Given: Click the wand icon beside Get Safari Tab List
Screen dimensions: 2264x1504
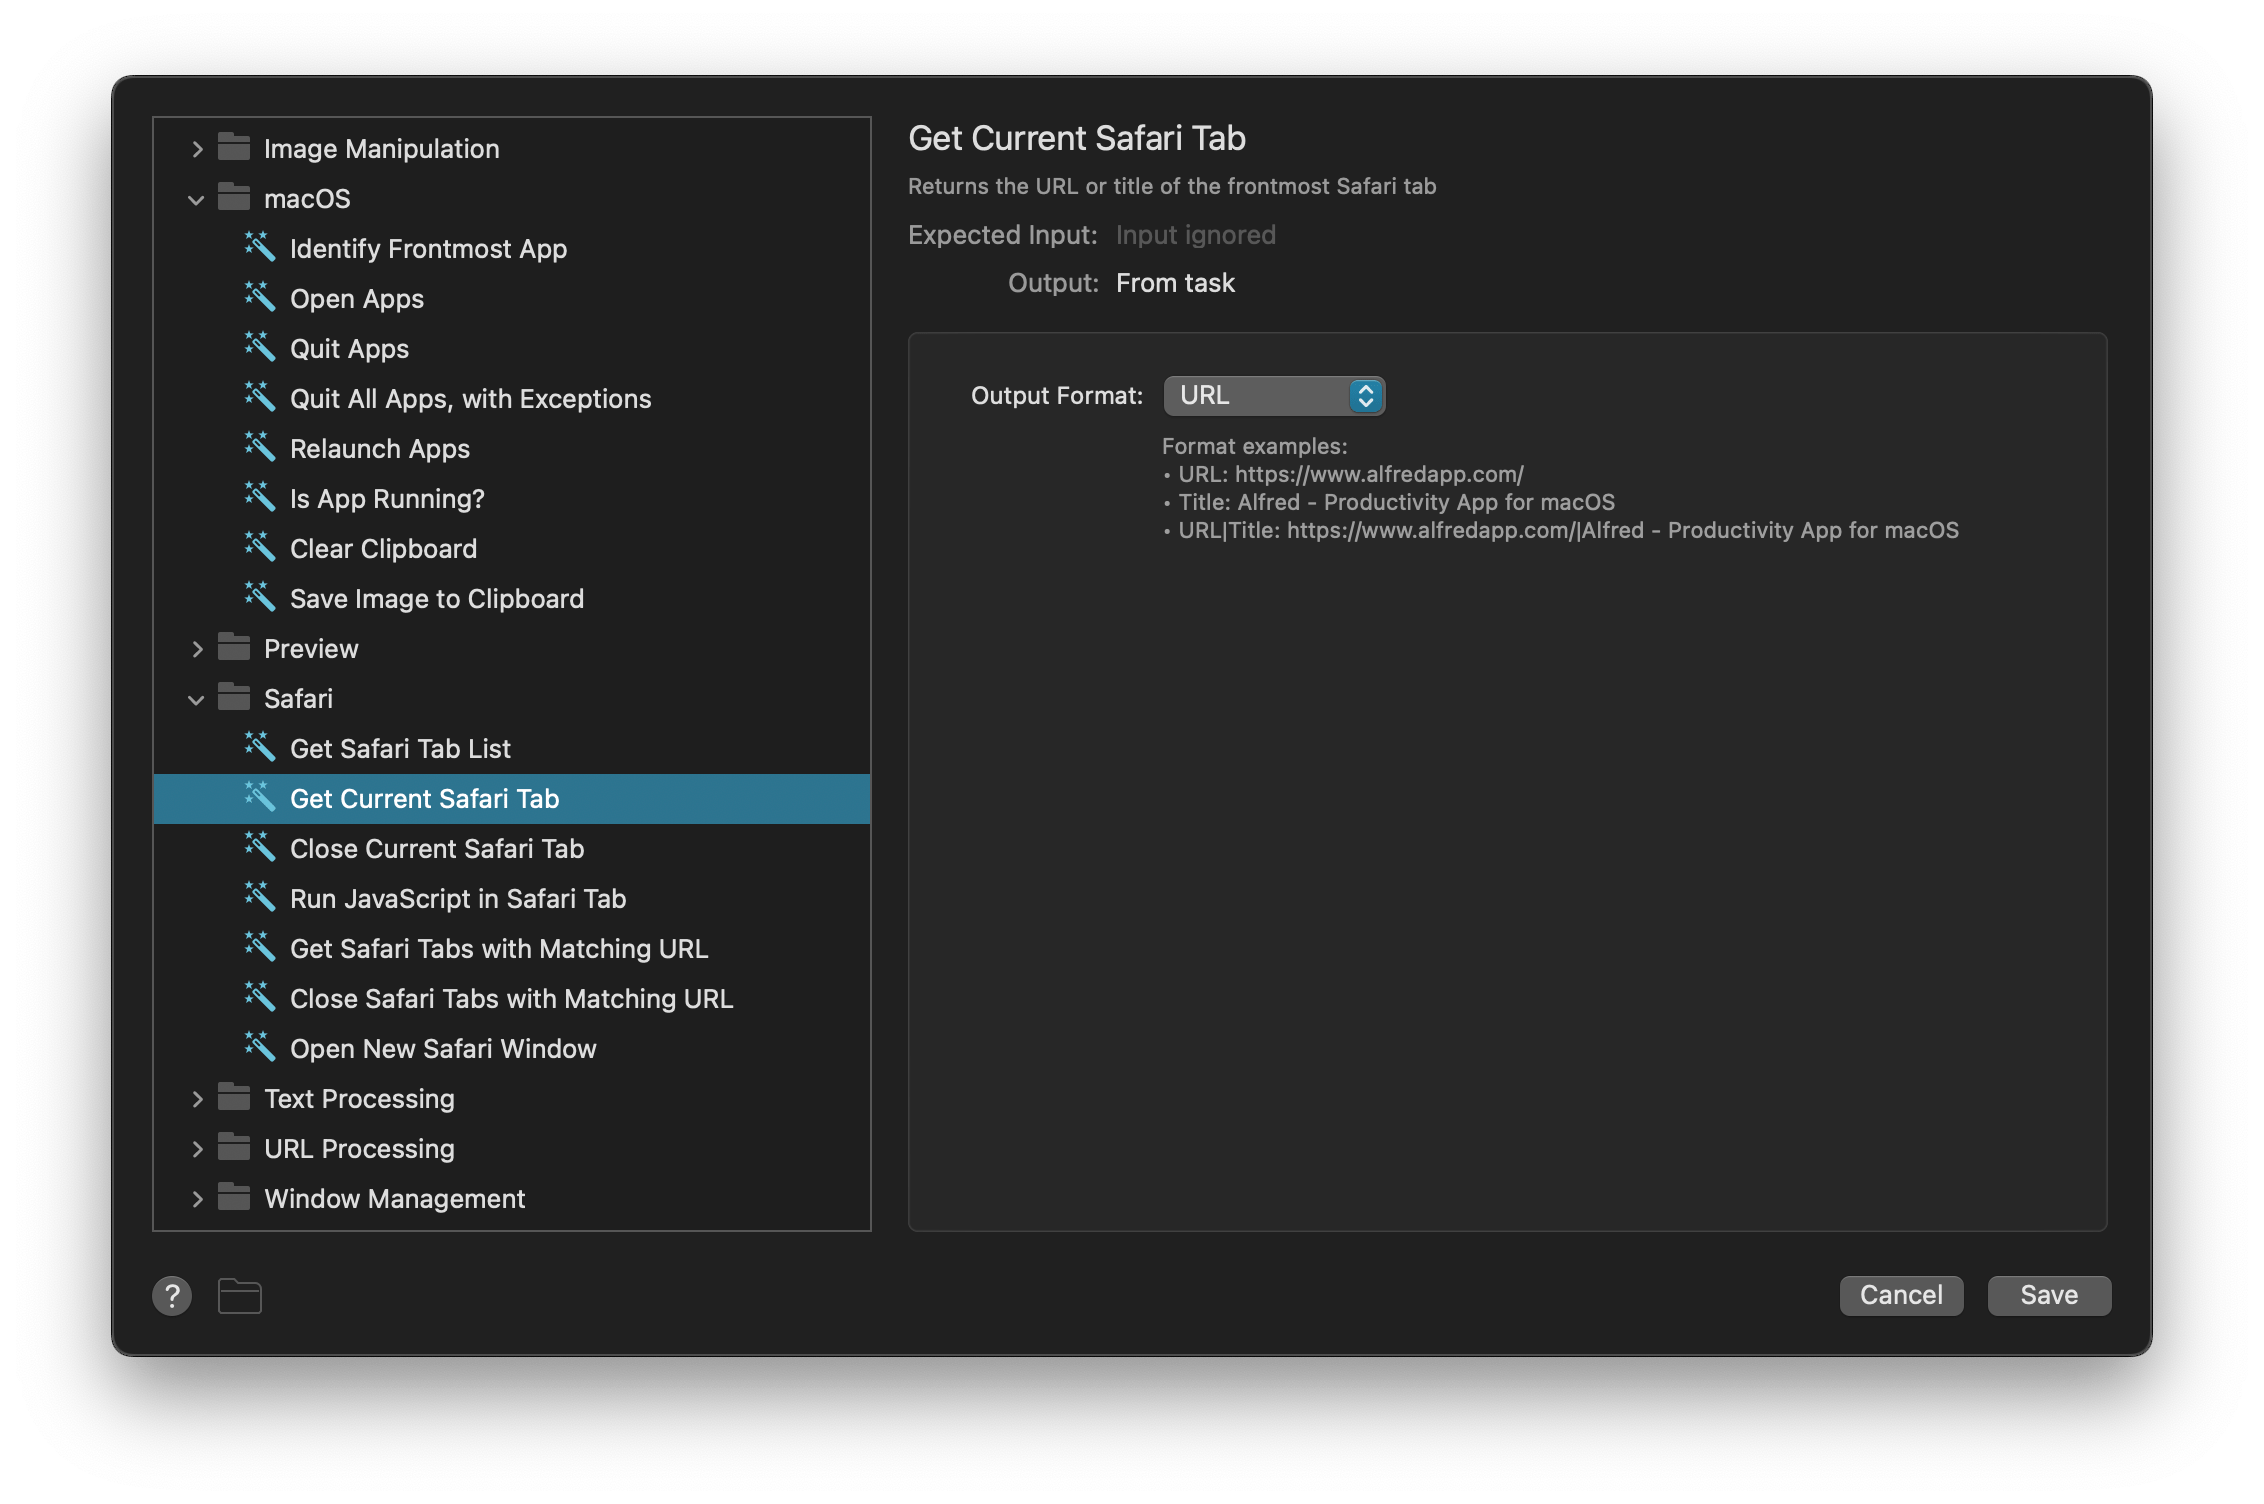Looking at the screenshot, I should [260, 747].
